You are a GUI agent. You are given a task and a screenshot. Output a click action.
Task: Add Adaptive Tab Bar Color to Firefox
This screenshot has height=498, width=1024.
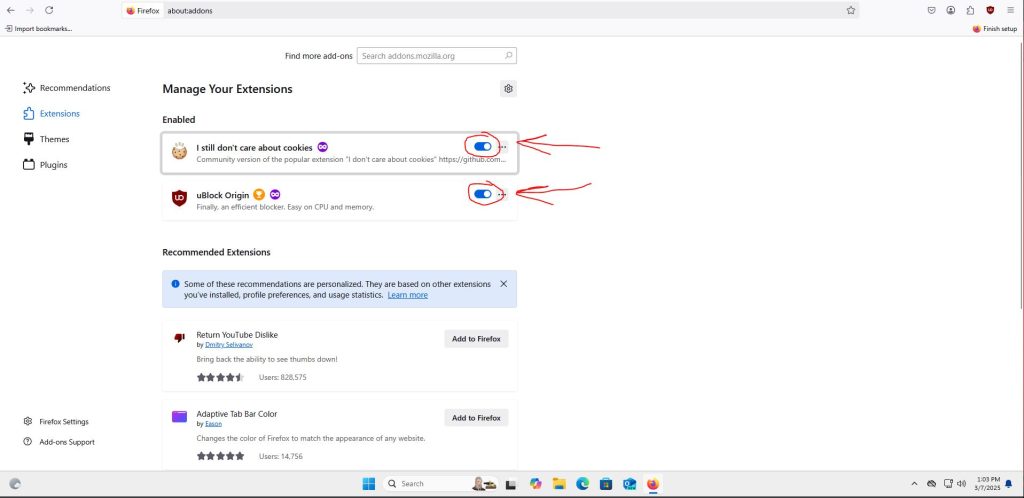[476, 418]
